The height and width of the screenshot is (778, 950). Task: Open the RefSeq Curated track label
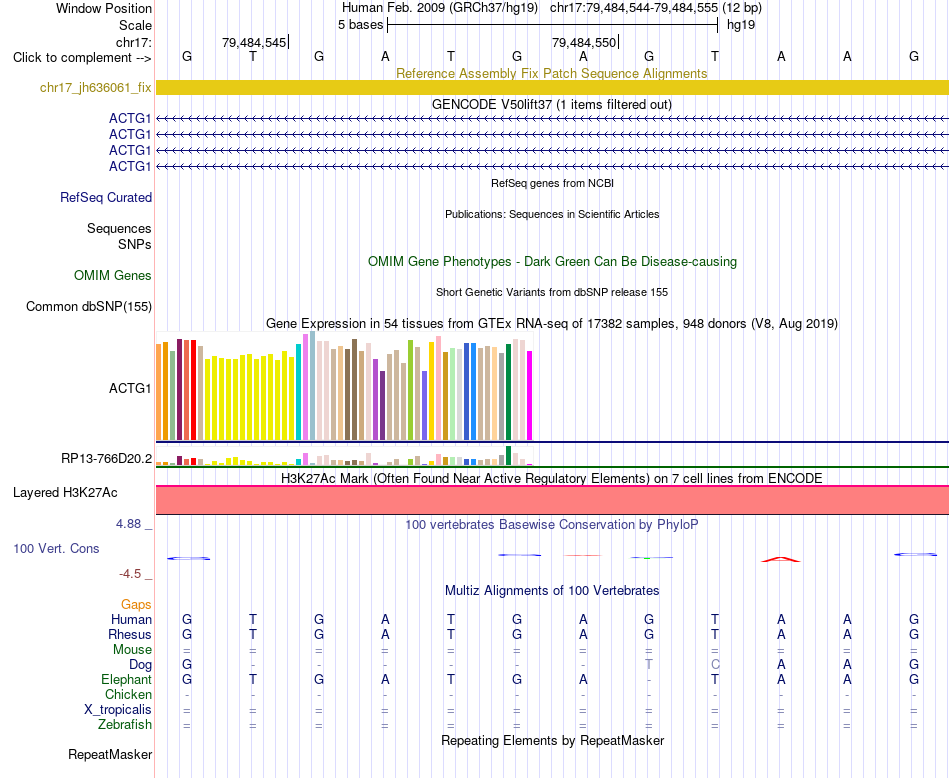[106, 197]
